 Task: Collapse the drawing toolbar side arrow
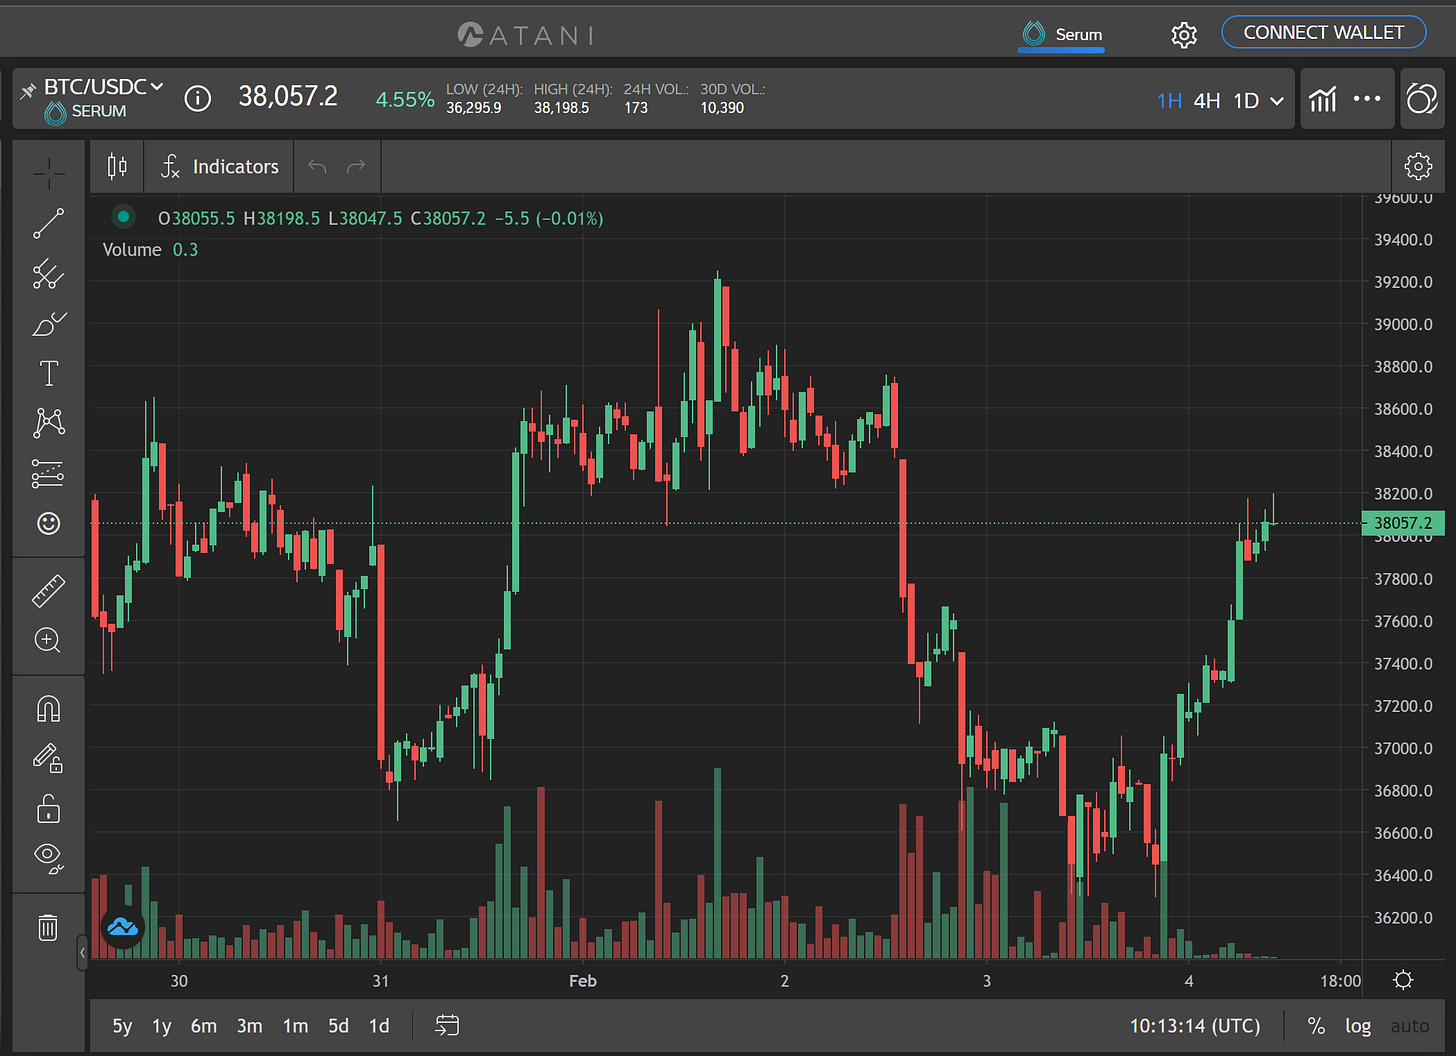82,953
